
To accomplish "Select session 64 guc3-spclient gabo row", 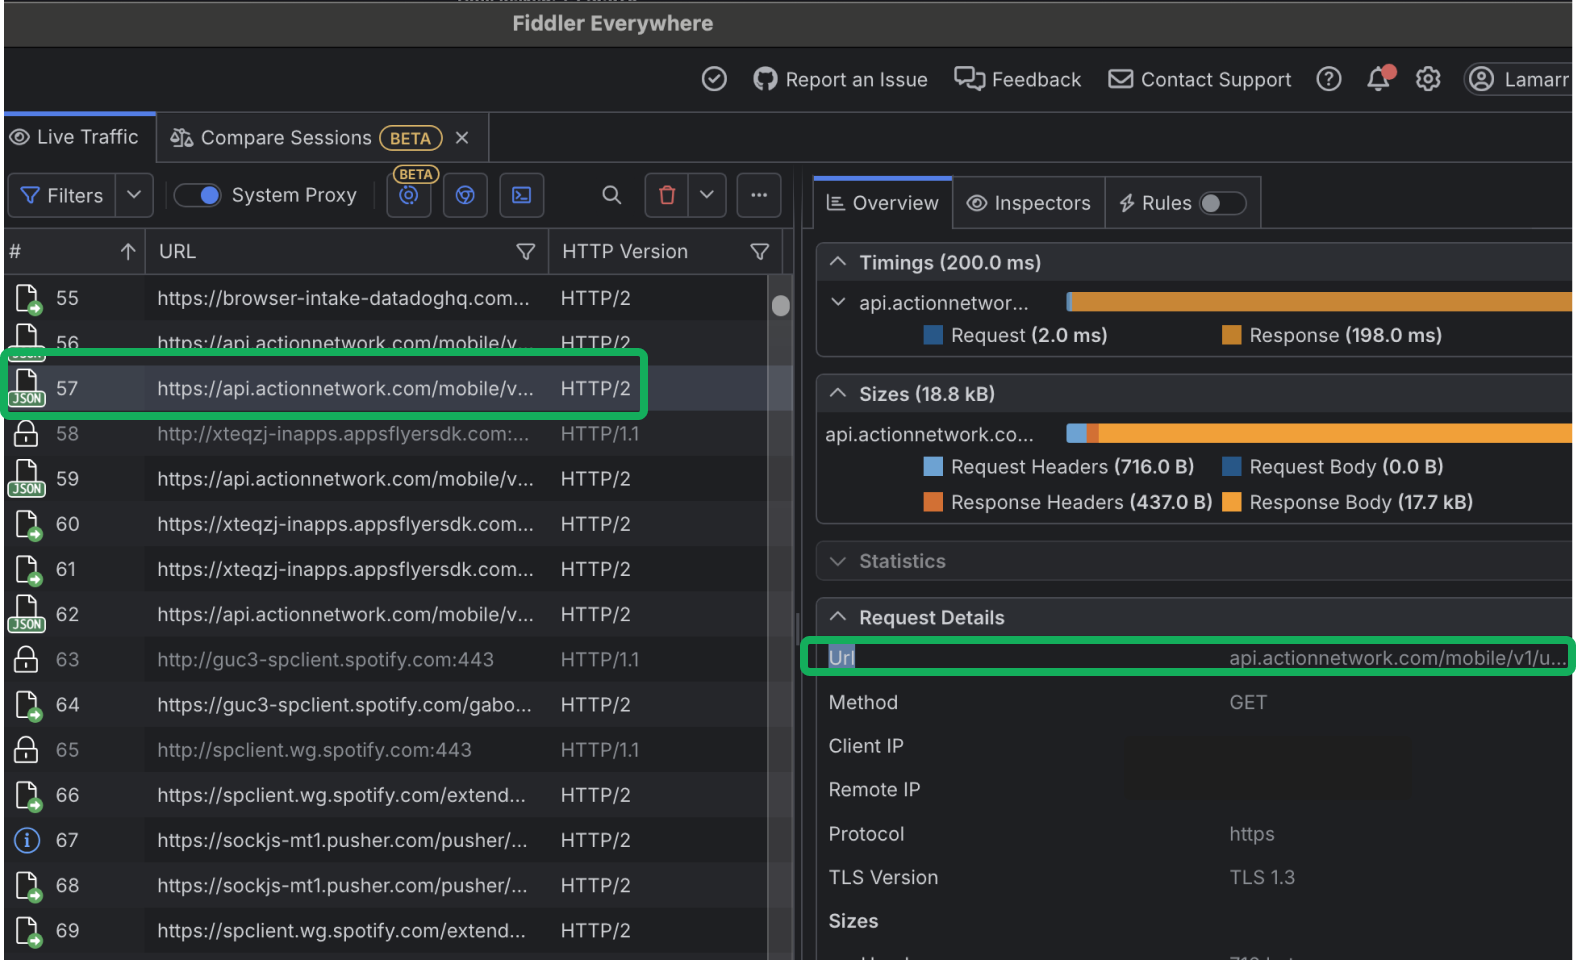I will click(386, 705).
